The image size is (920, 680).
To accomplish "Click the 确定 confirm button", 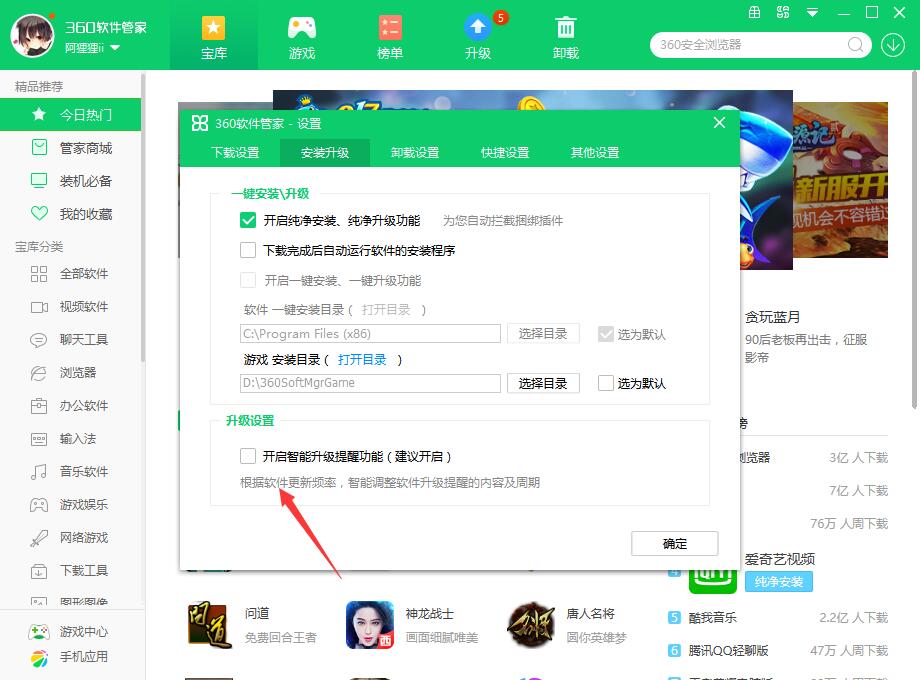I will tap(674, 543).
